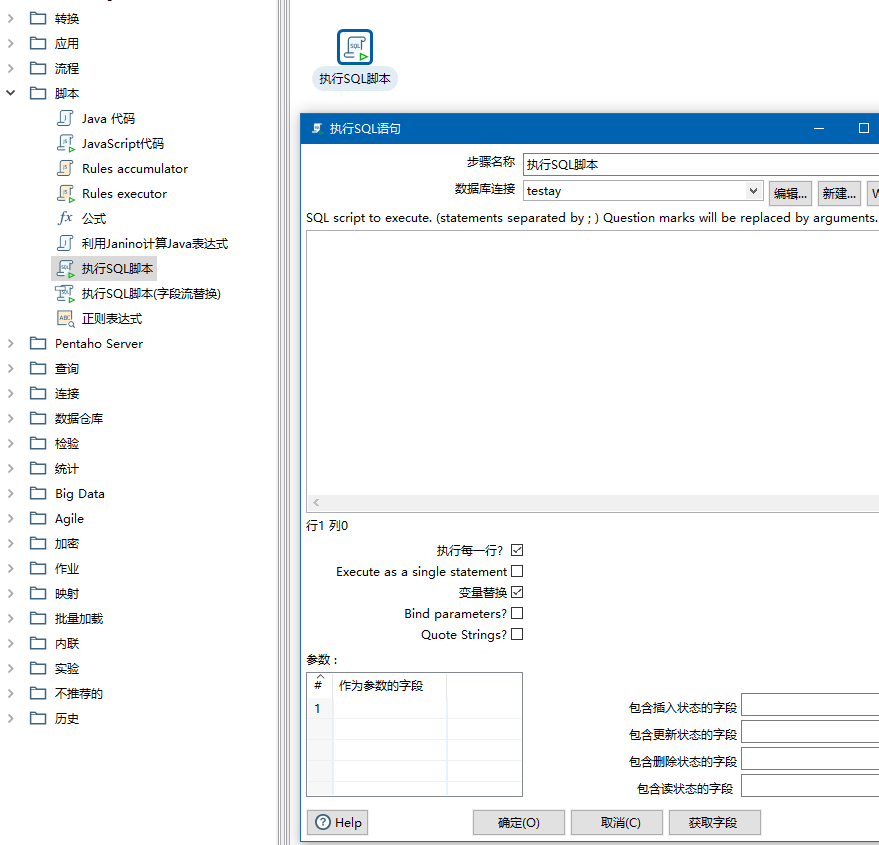
Task: Toggle the 变量替换 checkbox
Action: coord(517,592)
